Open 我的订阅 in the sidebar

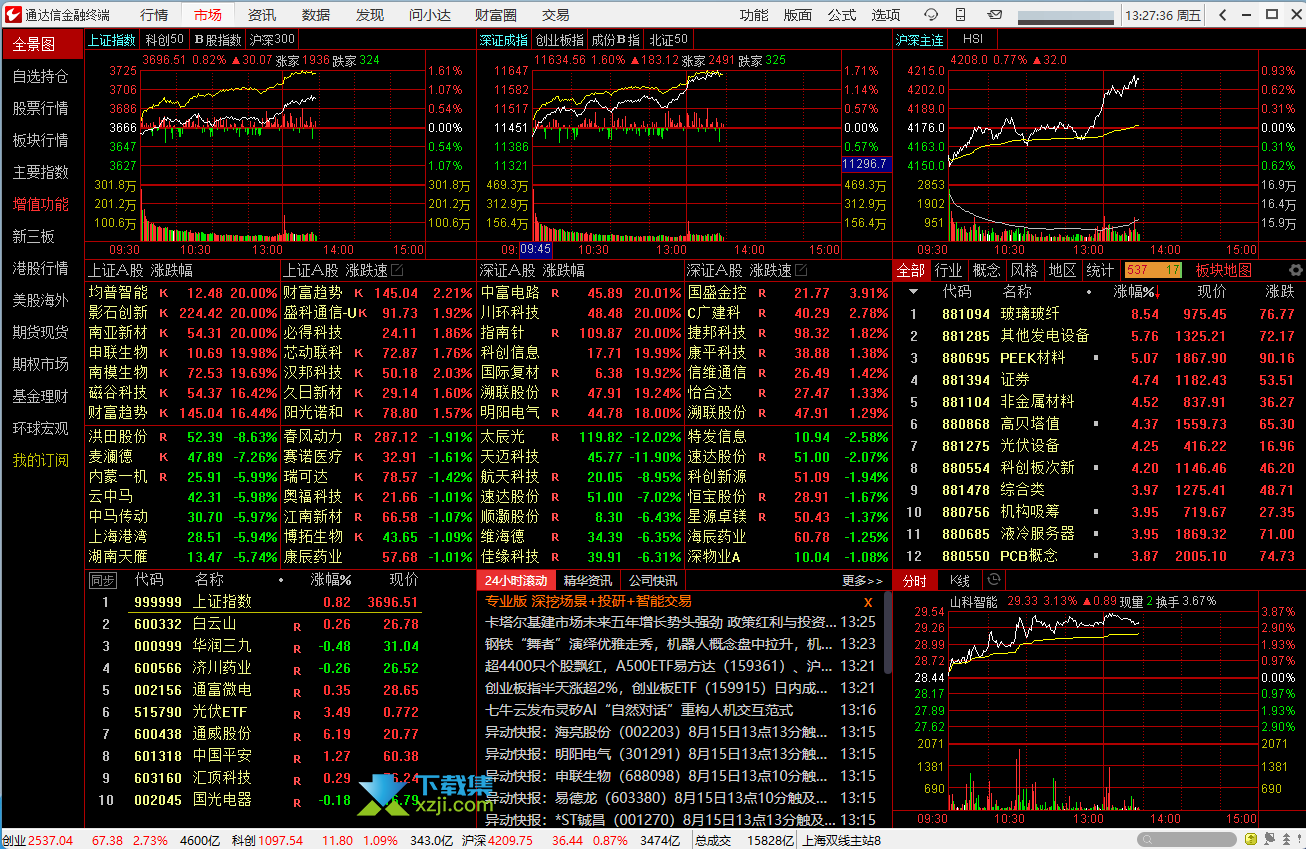click(41, 460)
